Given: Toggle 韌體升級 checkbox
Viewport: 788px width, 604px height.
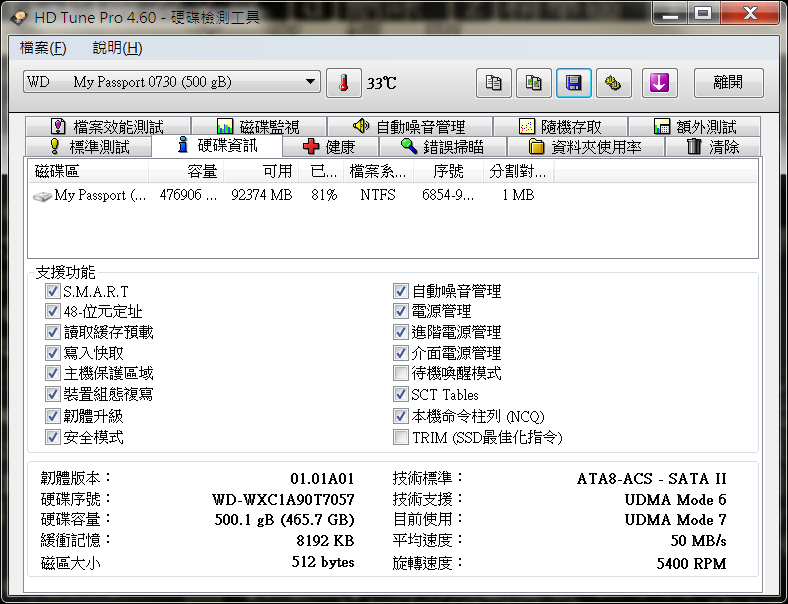Looking at the screenshot, I should [x=52, y=416].
